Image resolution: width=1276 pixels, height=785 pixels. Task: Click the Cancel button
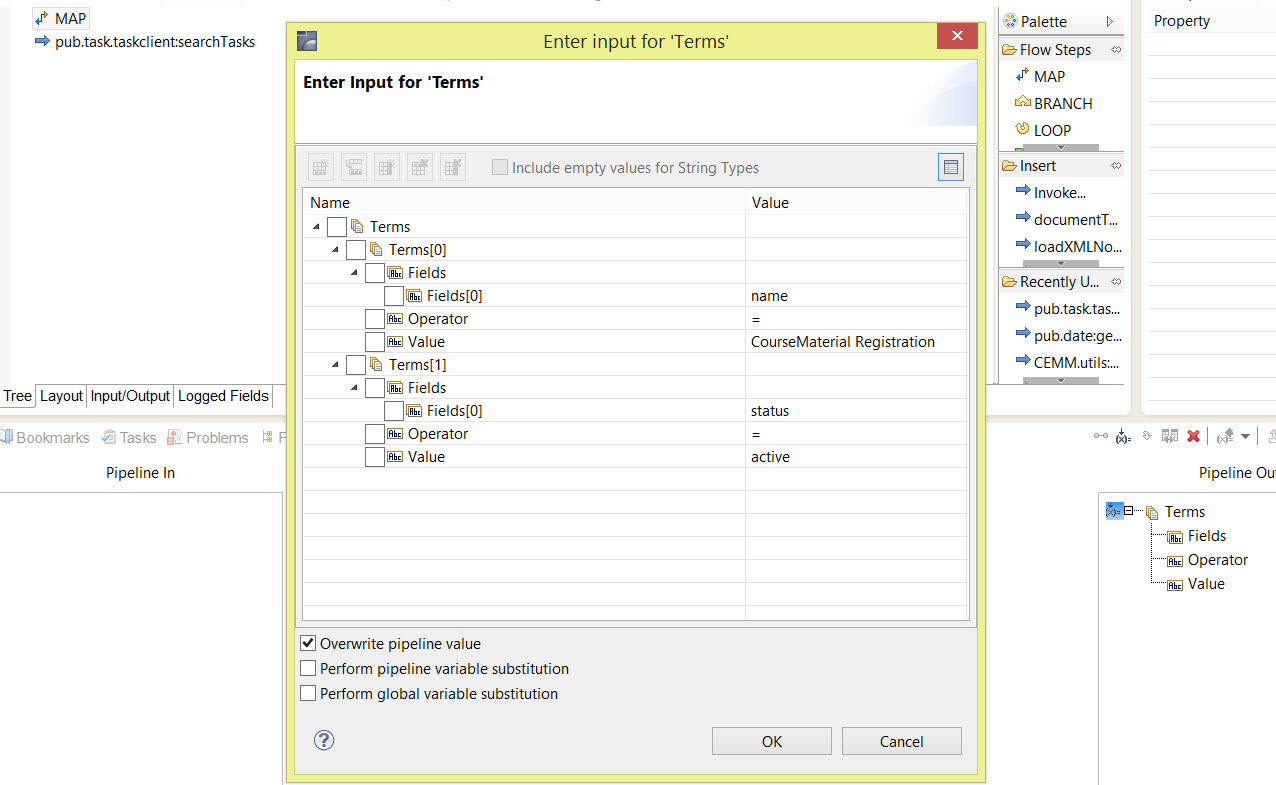pos(902,741)
